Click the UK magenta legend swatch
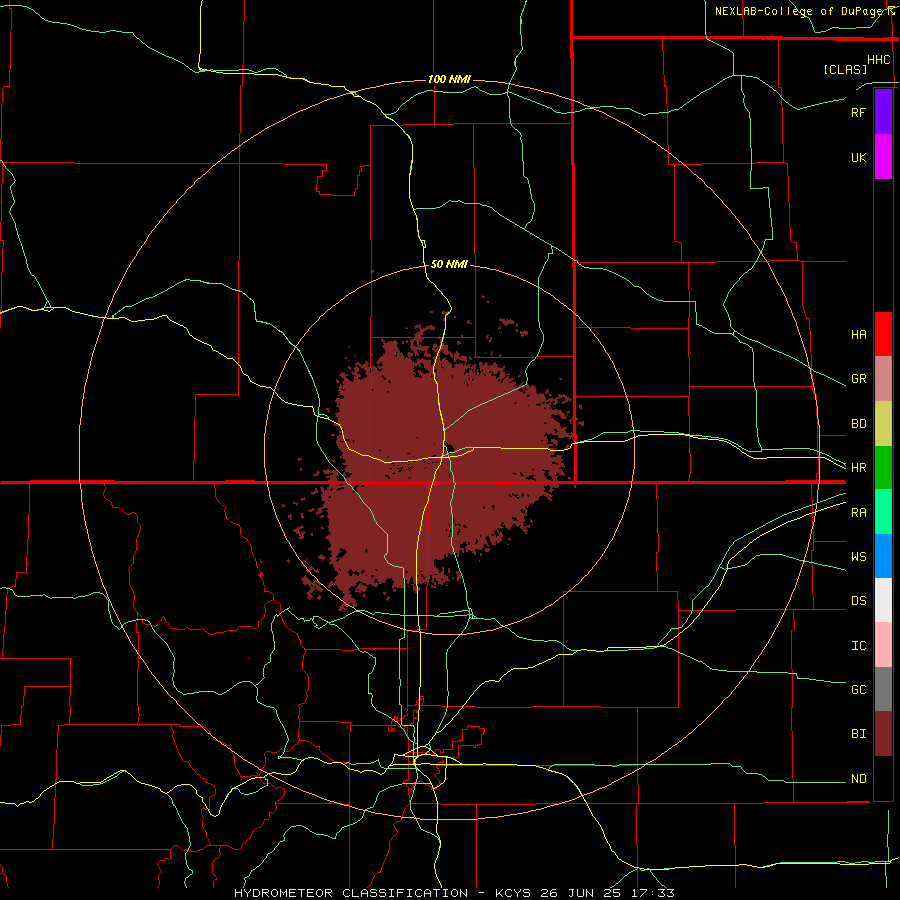The width and height of the screenshot is (900, 900). click(883, 157)
